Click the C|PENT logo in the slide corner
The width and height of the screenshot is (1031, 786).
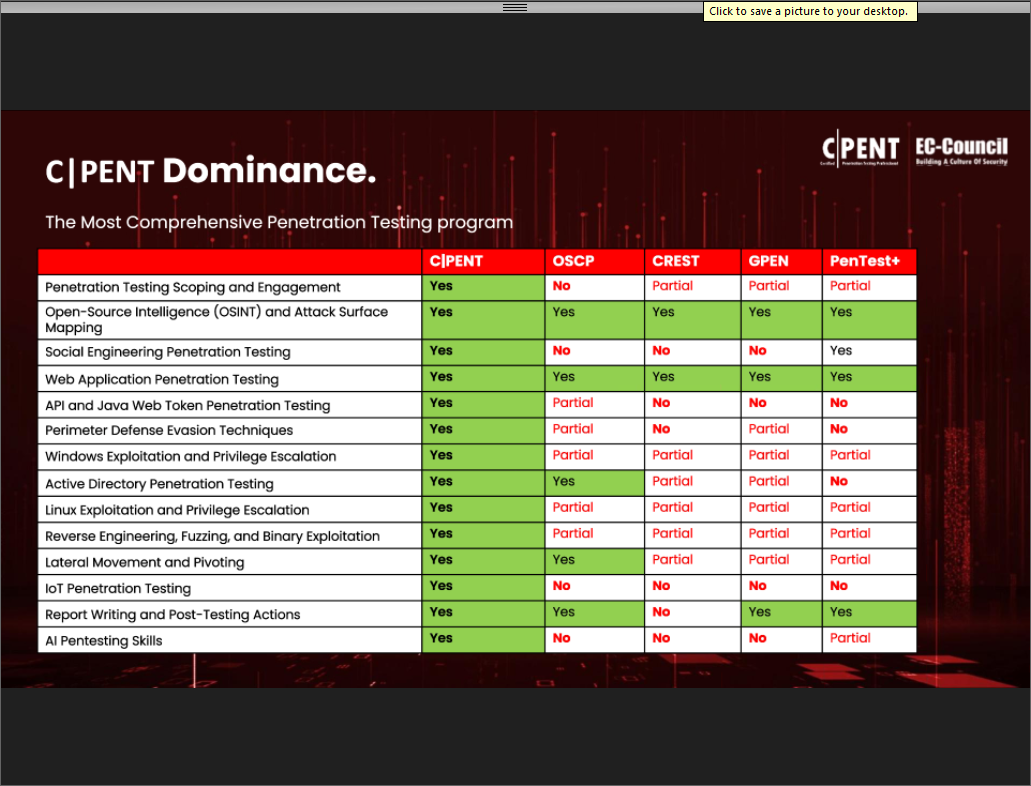click(860, 149)
